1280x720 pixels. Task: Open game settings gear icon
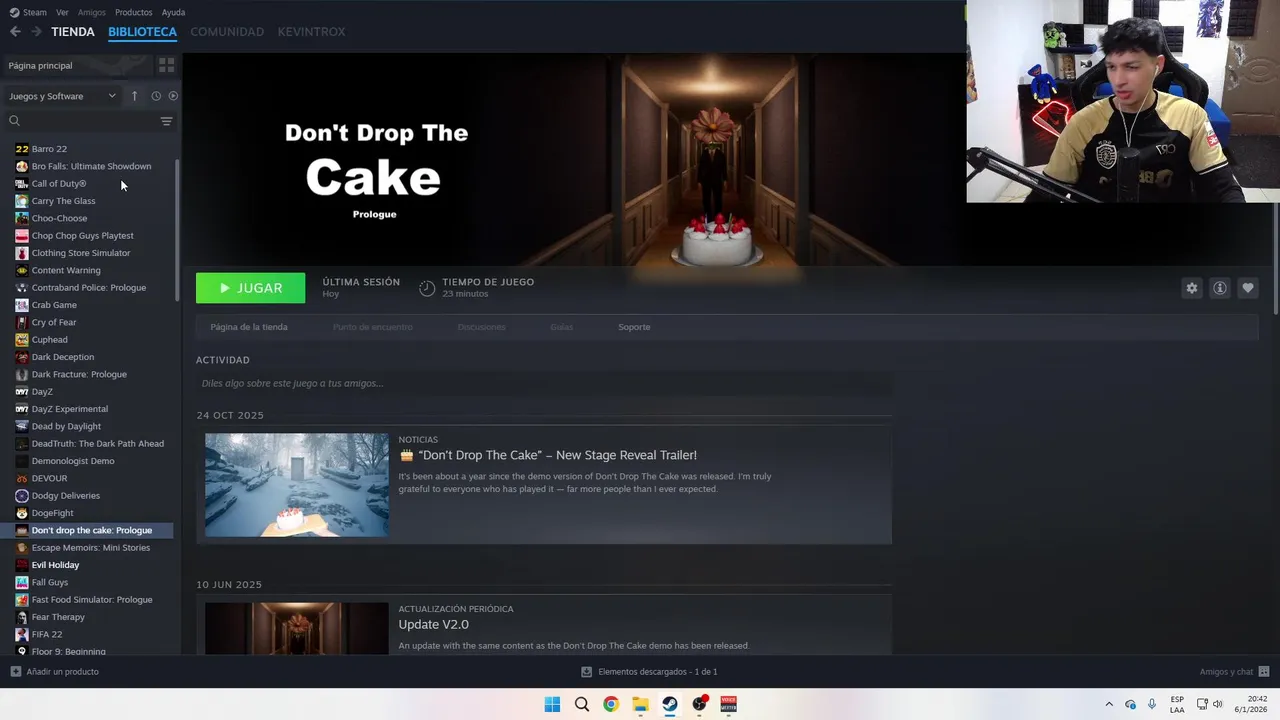[x=1192, y=288]
